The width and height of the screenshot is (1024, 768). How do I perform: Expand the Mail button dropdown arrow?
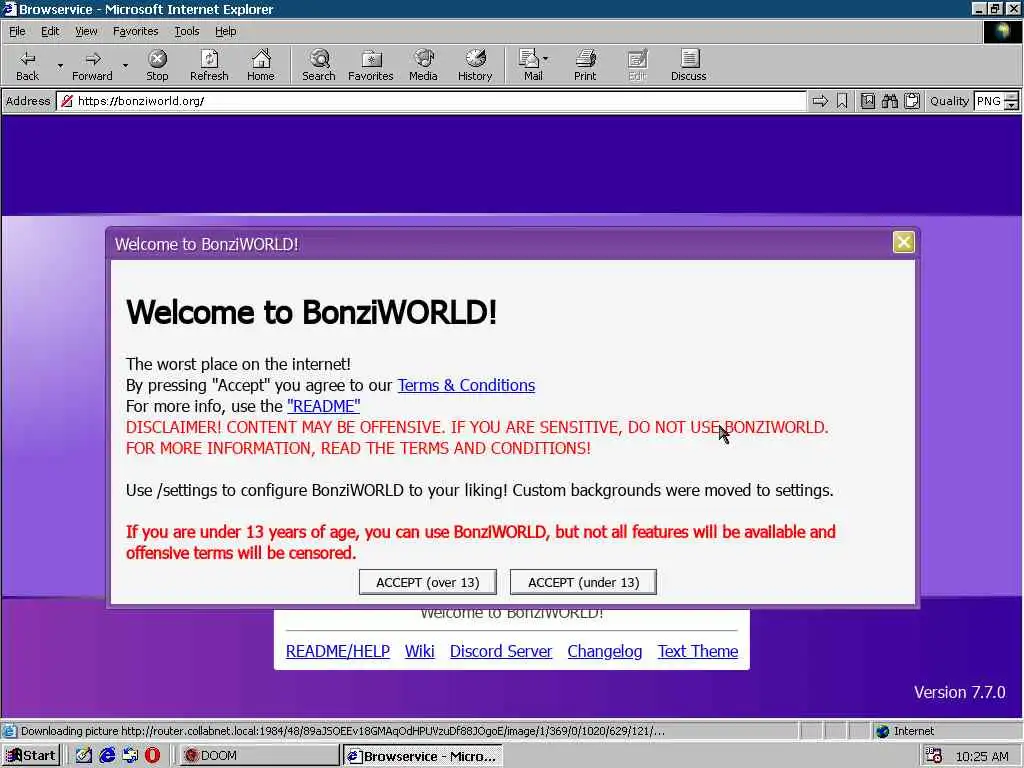(546, 58)
